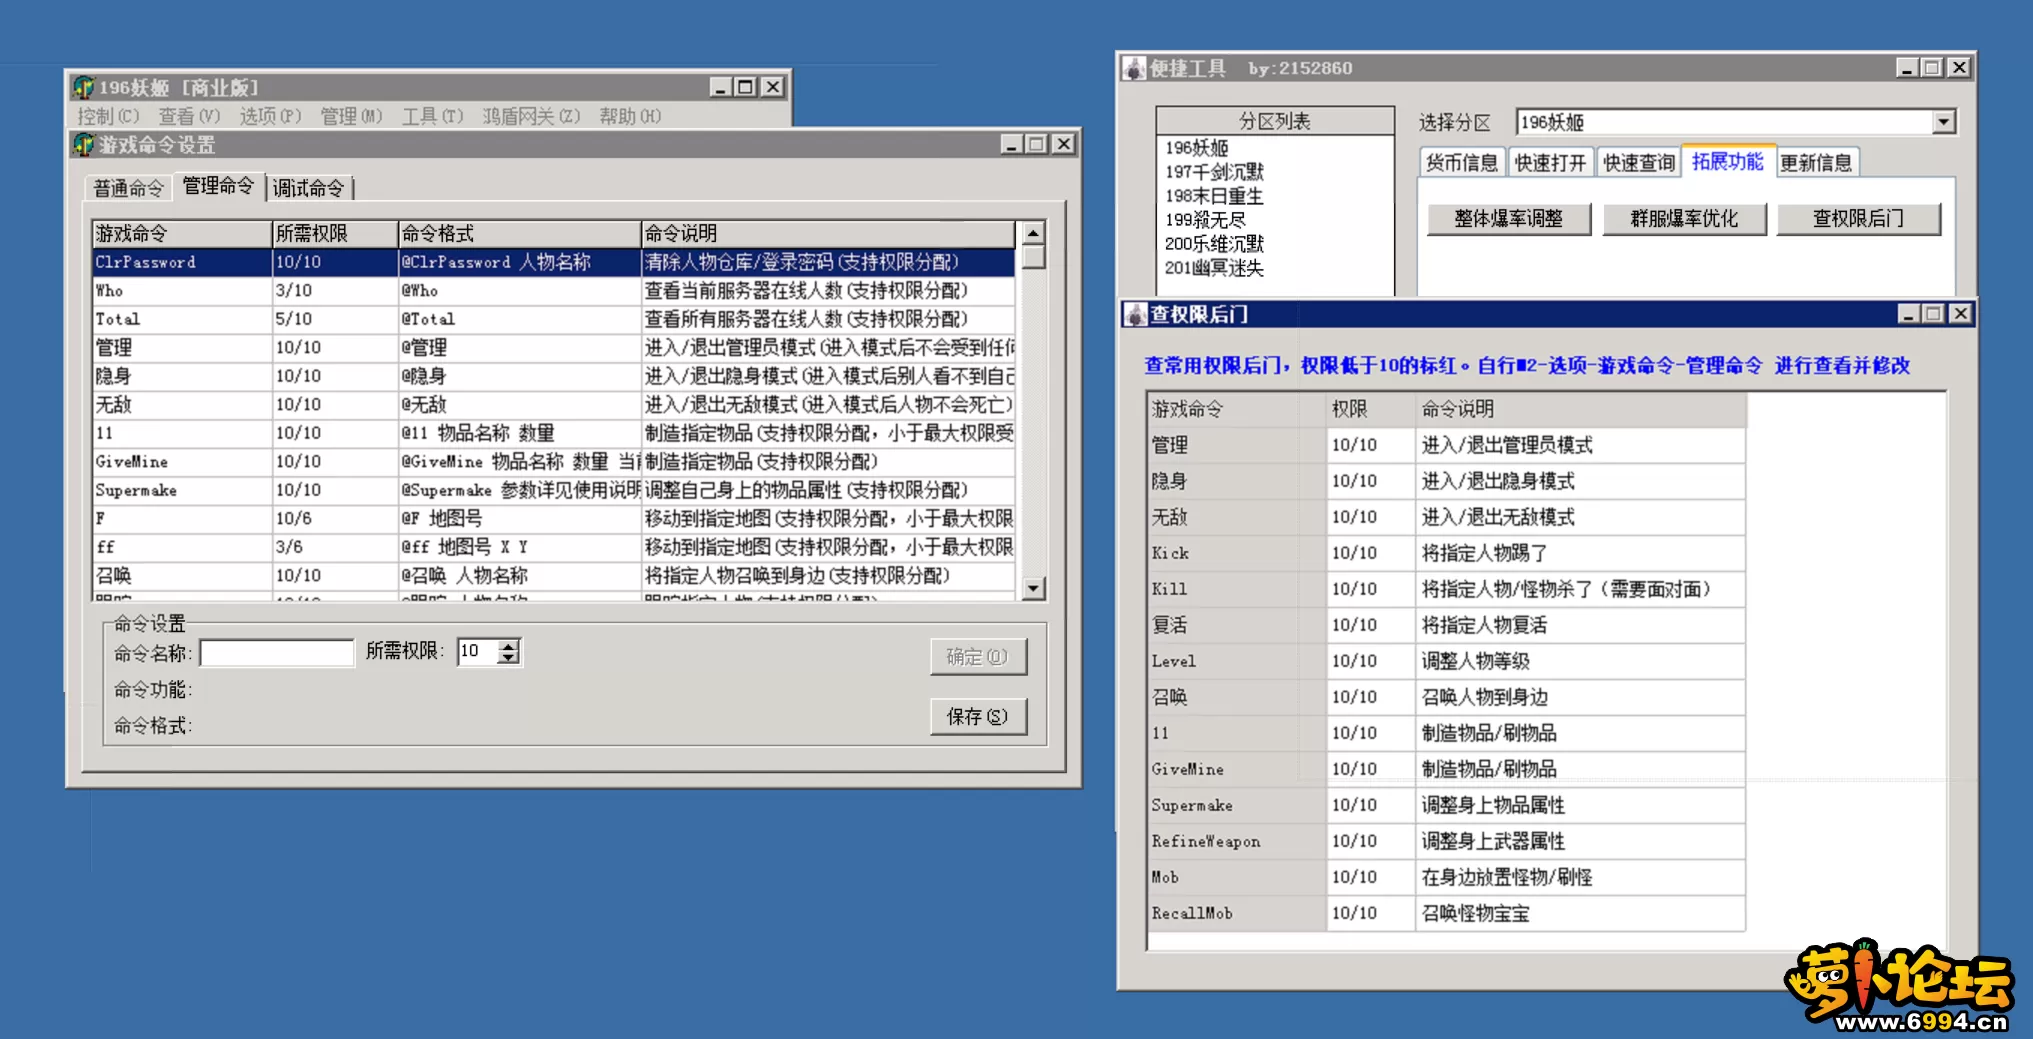
Task: Click the 游戏命令设置 window title icon
Action: point(84,145)
